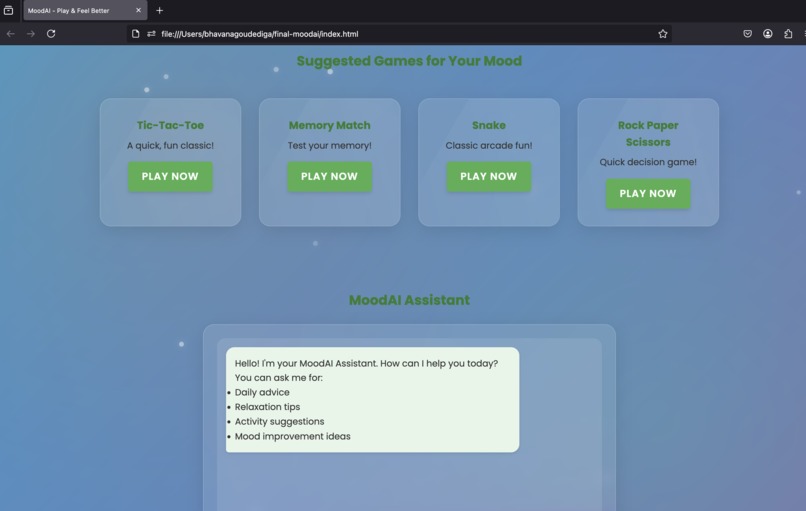This screenshot has height=511, width=806.
Task: Open the tab list icon at top left
Action: 8,10
